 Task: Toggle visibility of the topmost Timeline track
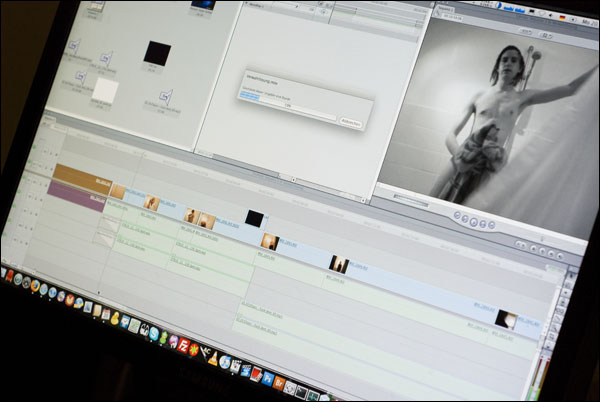pyautogui.click(x=34, y=147)
